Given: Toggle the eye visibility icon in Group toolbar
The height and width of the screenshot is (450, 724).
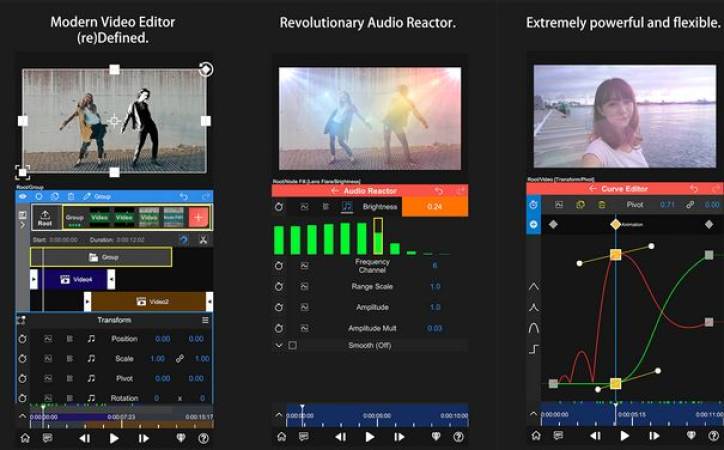Looking at the screenshot, I should click(x=23, y=196).
